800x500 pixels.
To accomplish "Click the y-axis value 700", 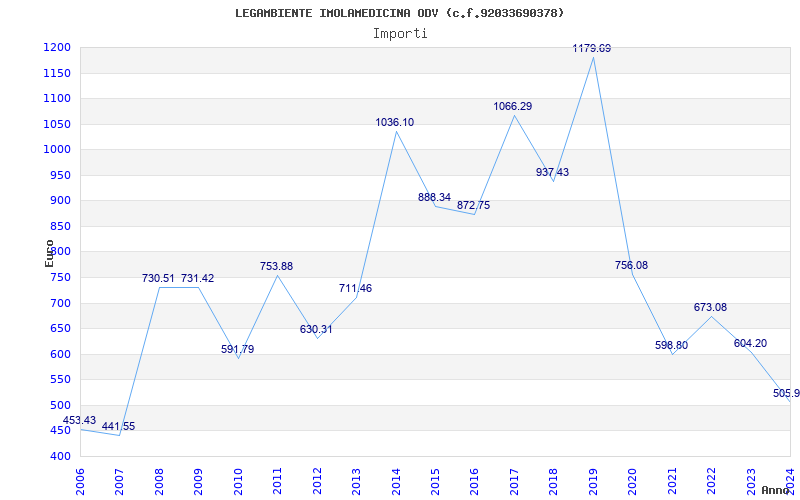I will pos(60,303).
